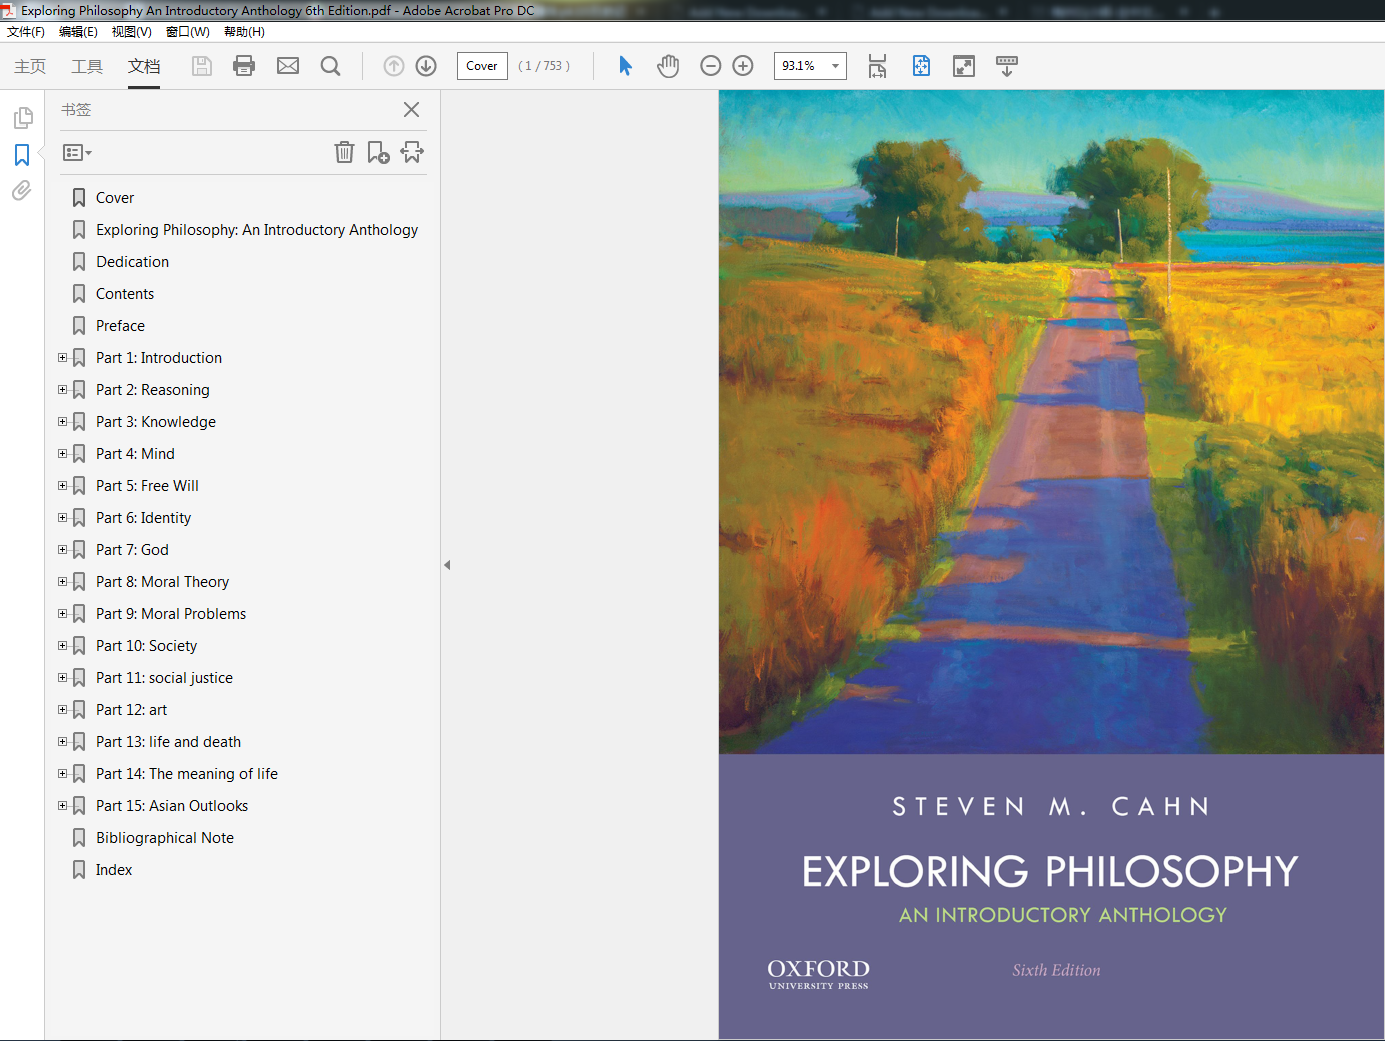Go to previous page arrow icon
The height and width of the screenshot is (1041, 1385).
click(394, 66)
